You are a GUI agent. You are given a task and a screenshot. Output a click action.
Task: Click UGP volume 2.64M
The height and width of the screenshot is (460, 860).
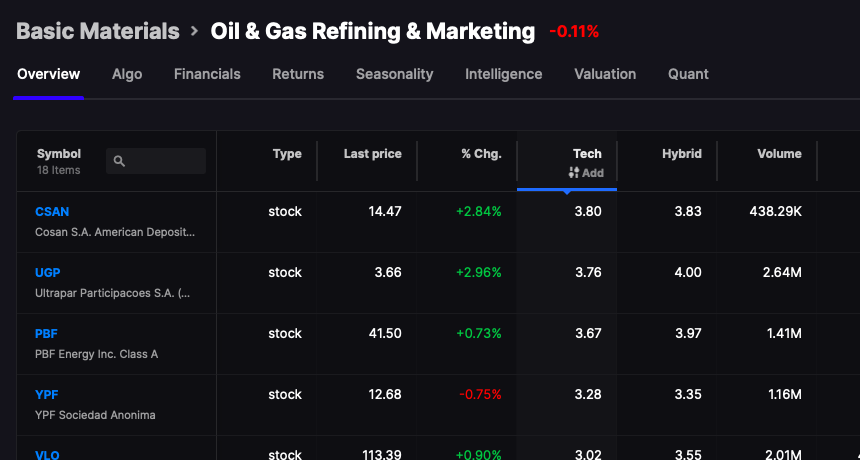782,272
